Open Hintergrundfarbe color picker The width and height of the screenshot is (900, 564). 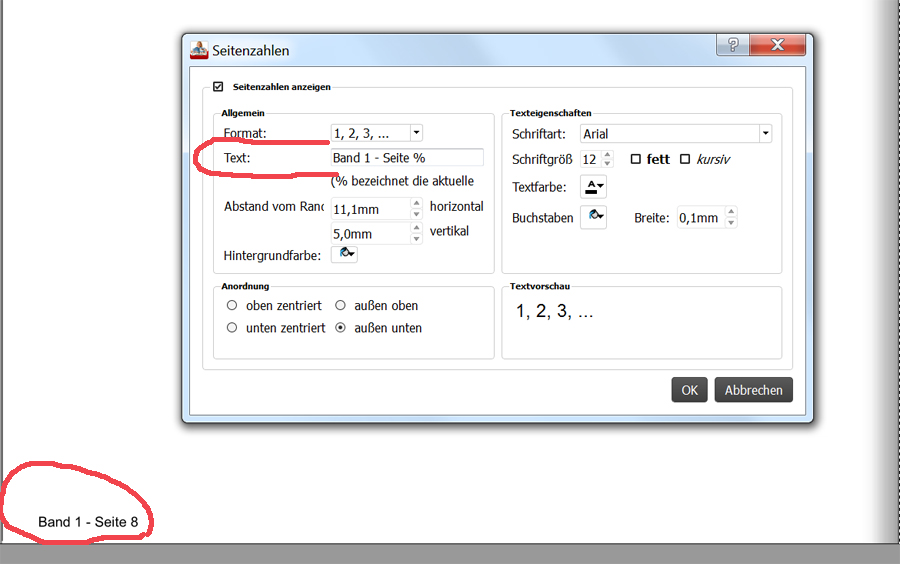344,253
